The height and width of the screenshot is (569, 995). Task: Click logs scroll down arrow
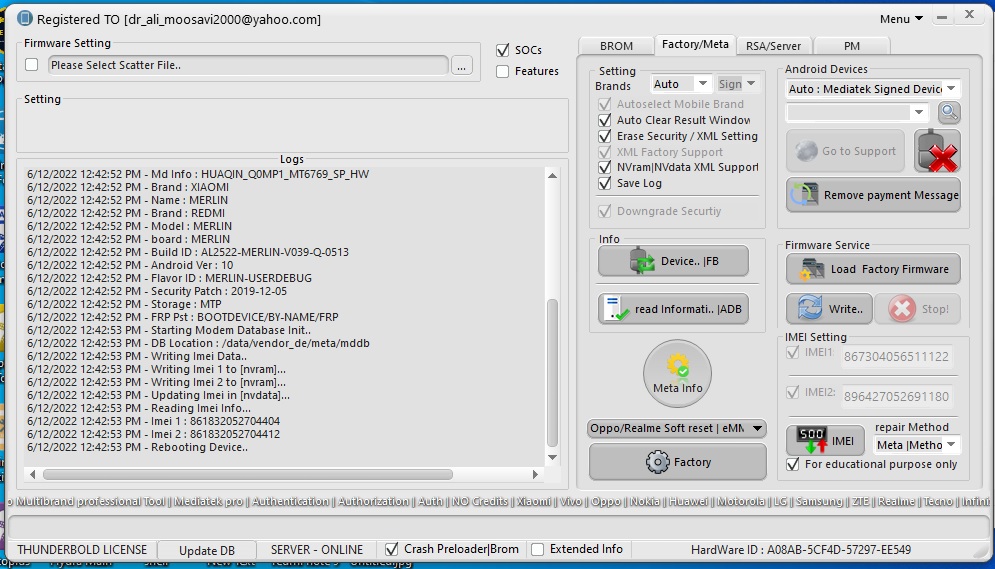[x=552, y=457]
